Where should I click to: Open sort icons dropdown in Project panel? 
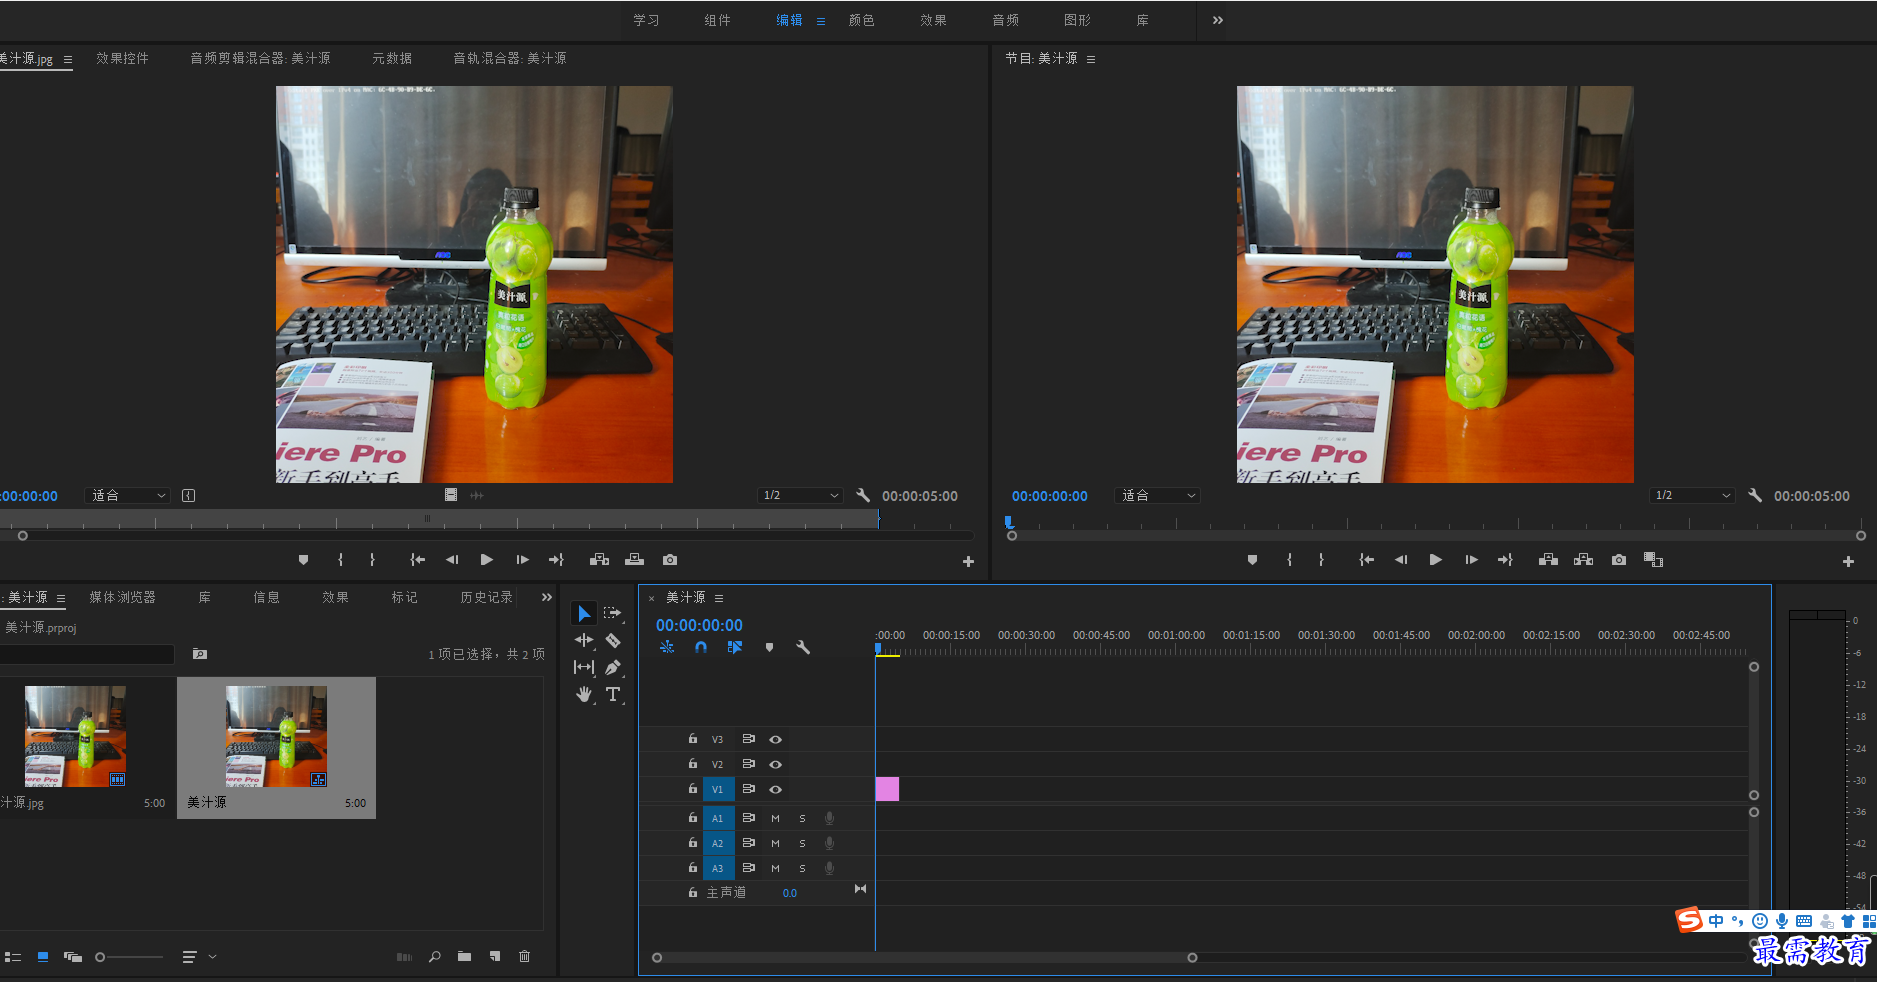[x=199, y=957]
